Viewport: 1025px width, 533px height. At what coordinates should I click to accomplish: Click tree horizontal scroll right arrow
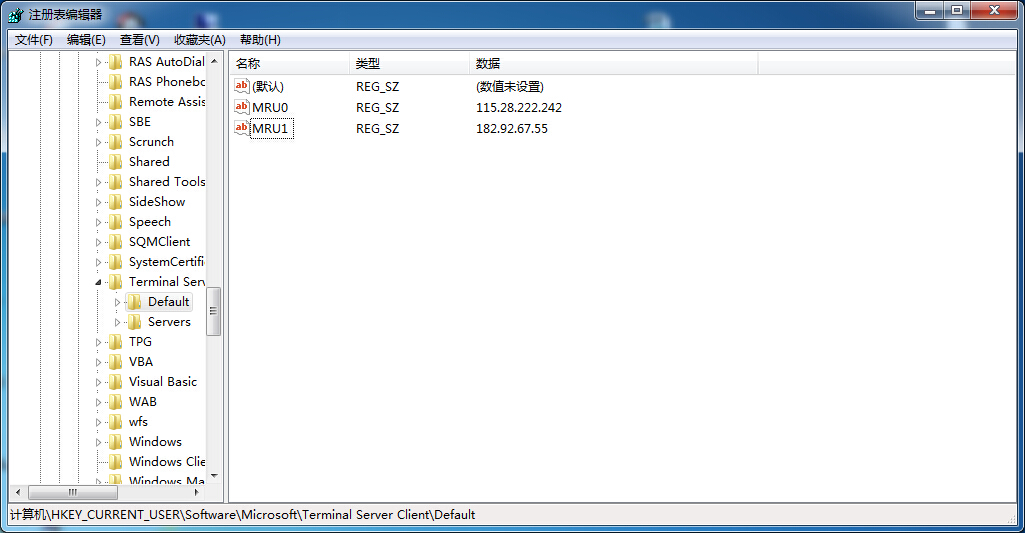coord(196,492)
